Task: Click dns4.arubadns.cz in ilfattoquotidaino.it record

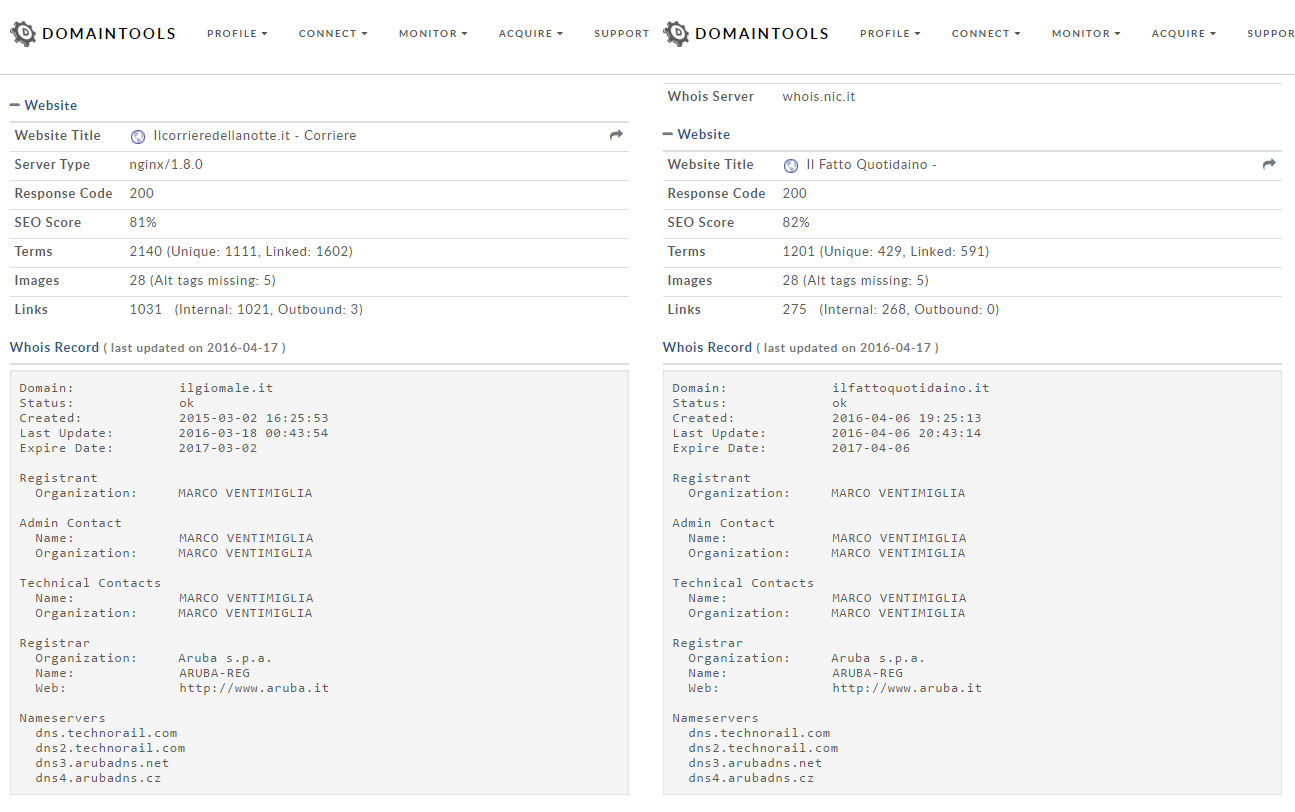Action: pos(751,778)
